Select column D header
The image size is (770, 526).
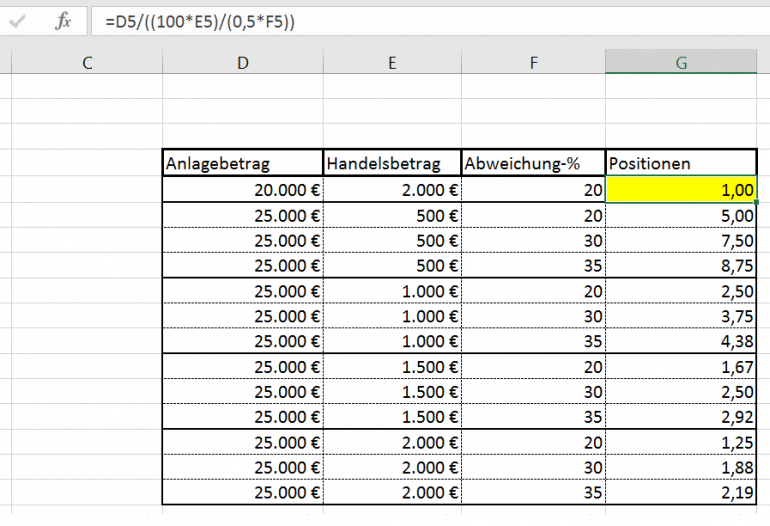[243, 63]
